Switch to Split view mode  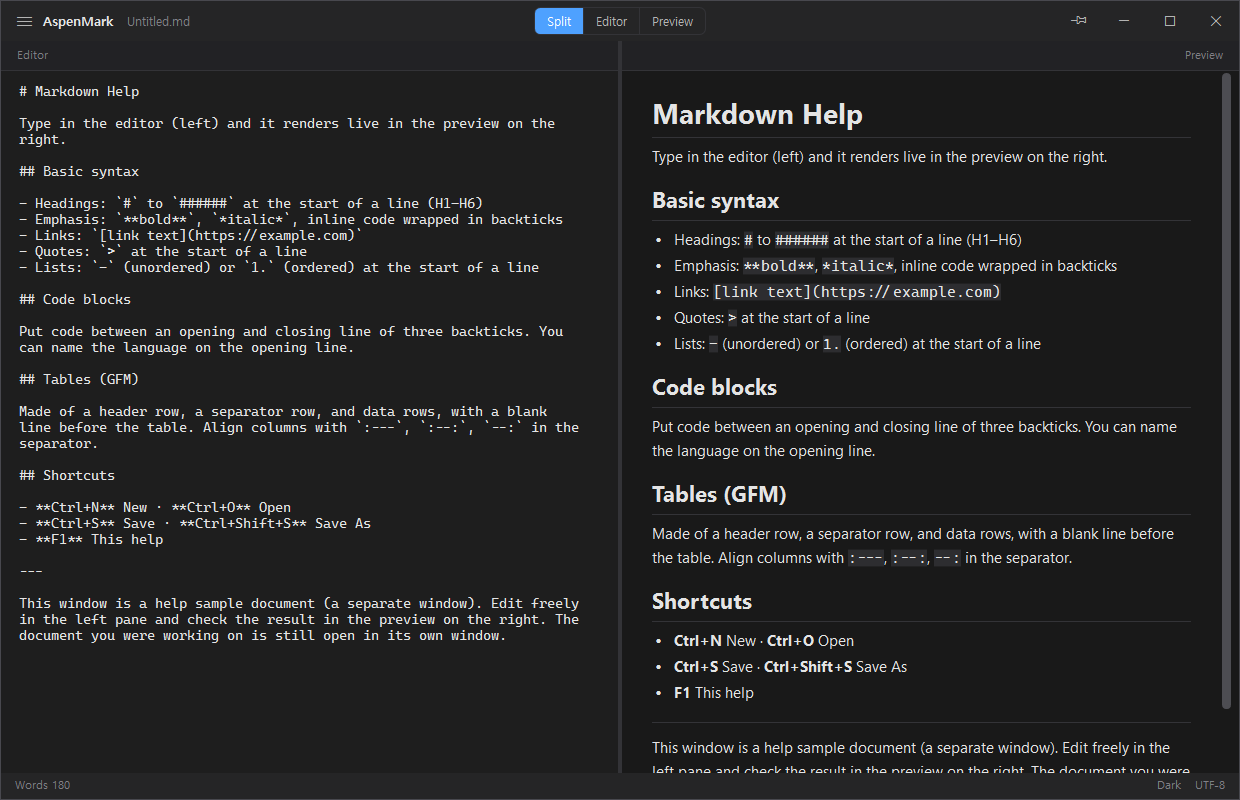559,21
